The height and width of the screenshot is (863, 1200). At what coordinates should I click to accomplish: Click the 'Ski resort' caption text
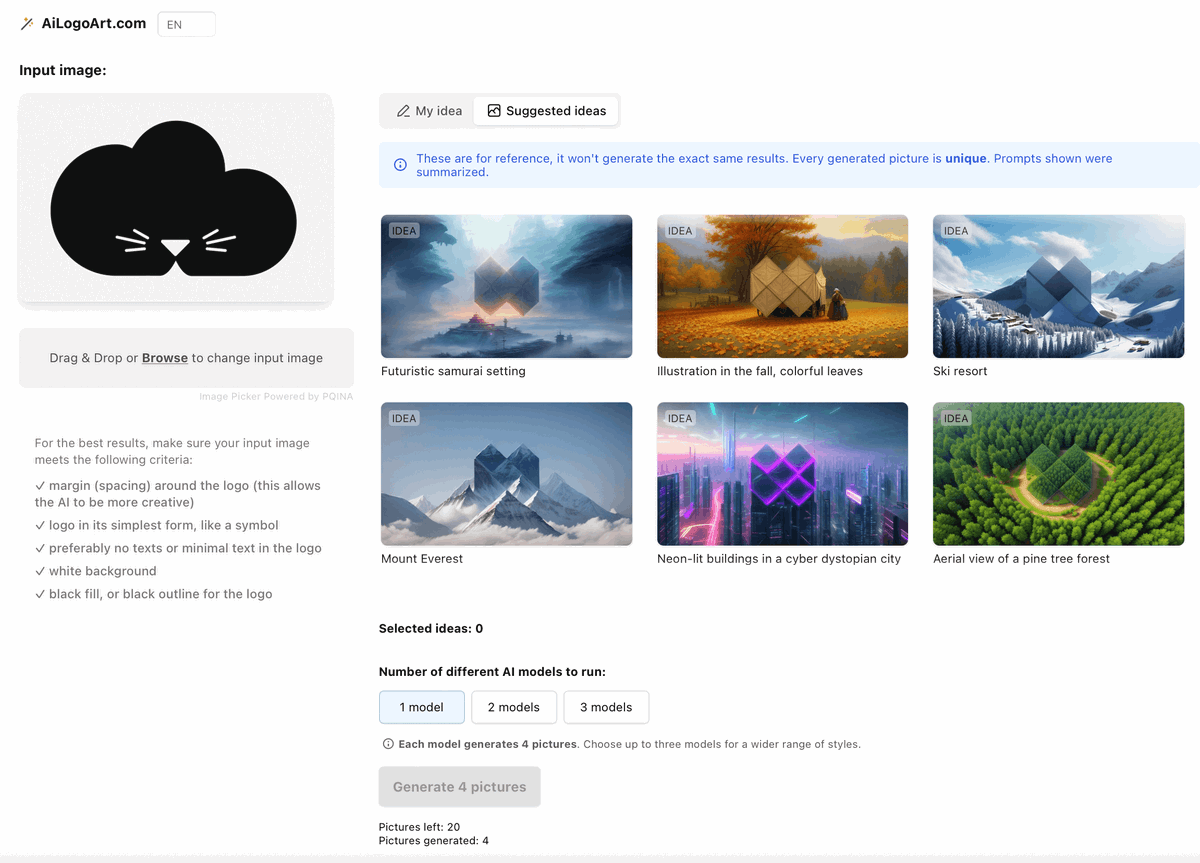tap(960, 371)
